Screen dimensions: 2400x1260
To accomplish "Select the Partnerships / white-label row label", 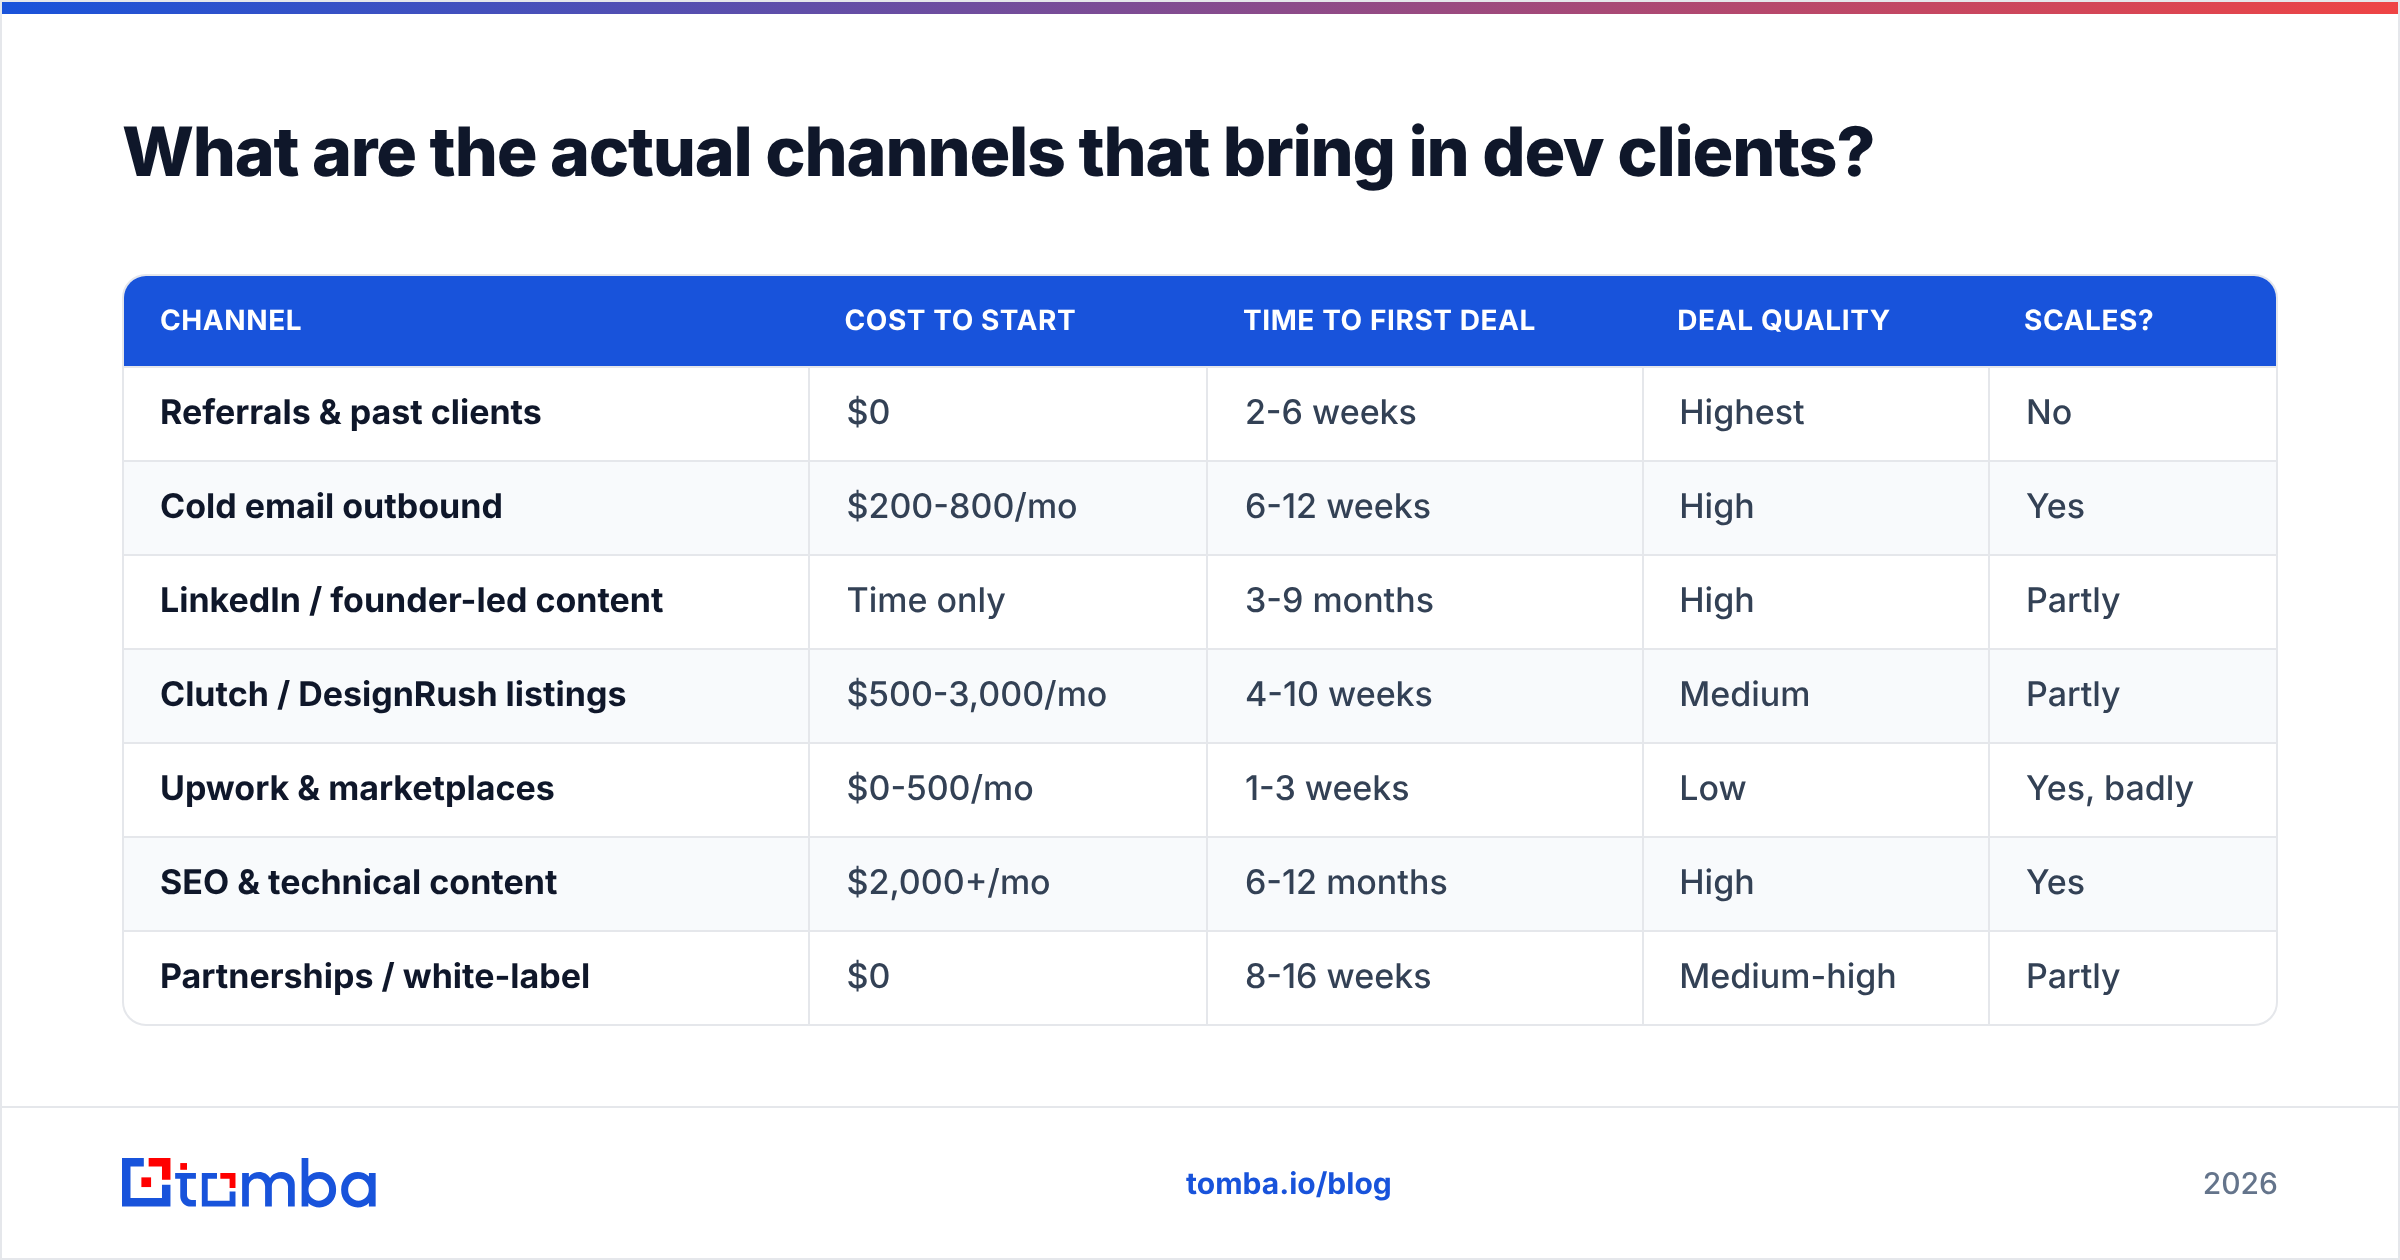I will point(375,976).
